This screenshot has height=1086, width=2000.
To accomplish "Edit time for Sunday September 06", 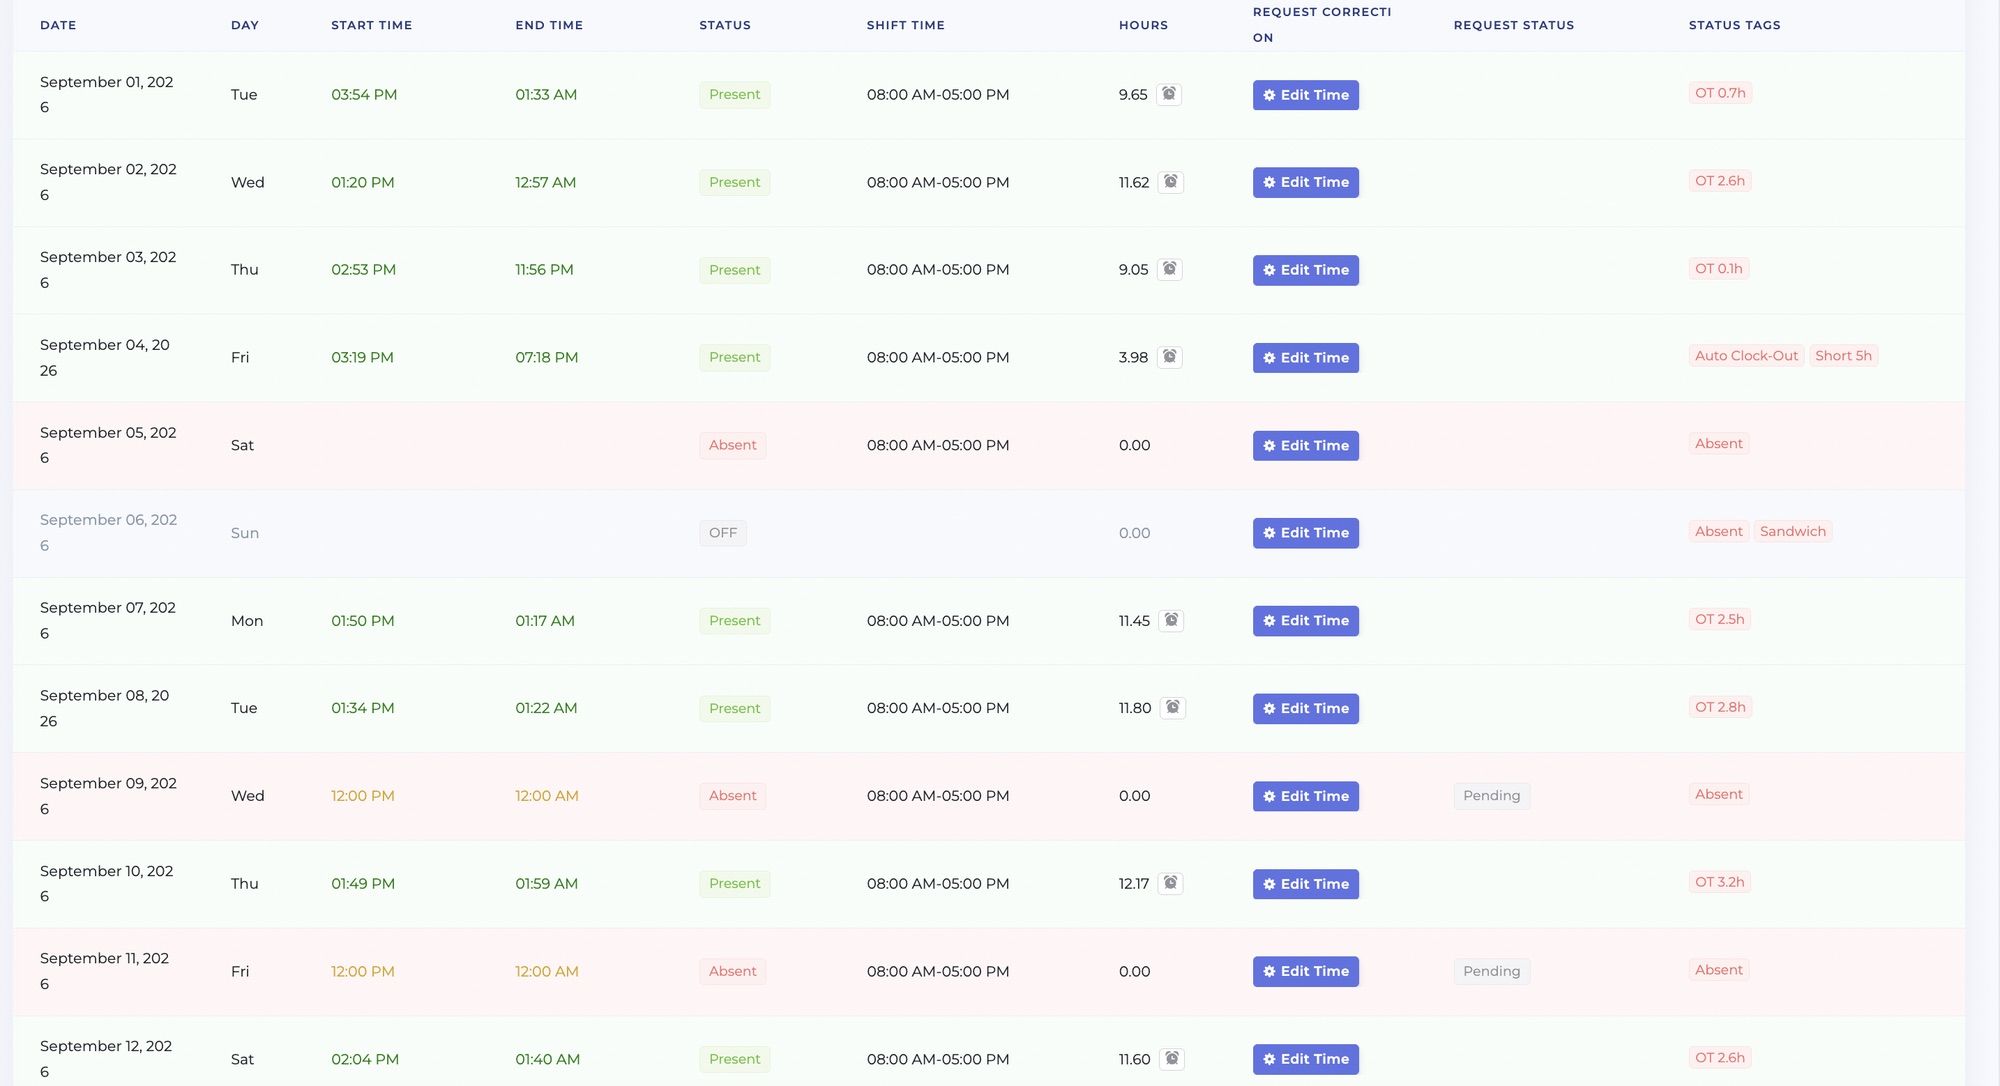I will [1305, 533].
